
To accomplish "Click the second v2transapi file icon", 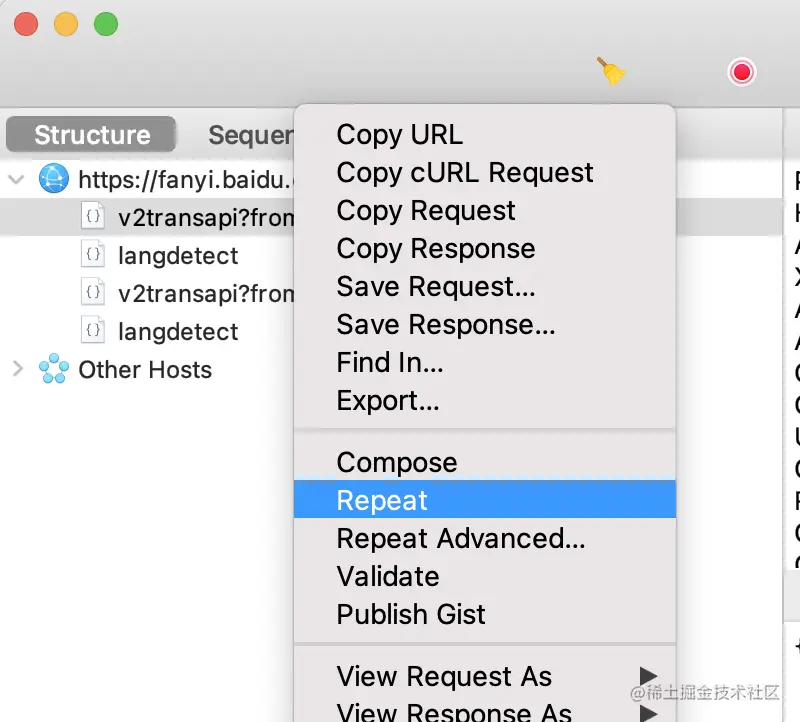I will 93,293.
